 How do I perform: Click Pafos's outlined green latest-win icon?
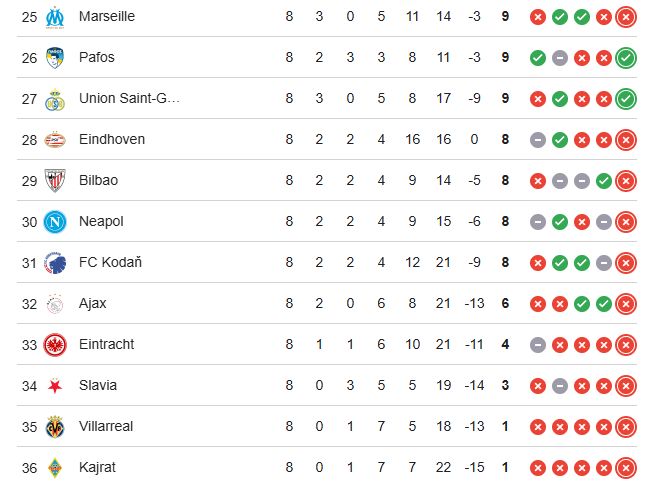tap(626, 58)
